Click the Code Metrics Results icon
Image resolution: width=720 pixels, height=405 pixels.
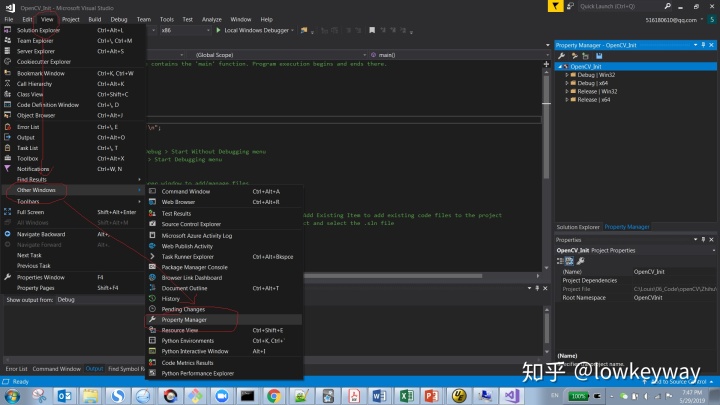pos(152,362)
